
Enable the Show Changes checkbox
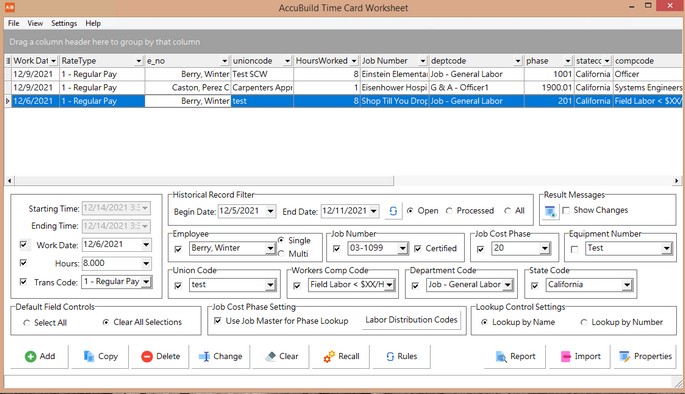point(566,211)
